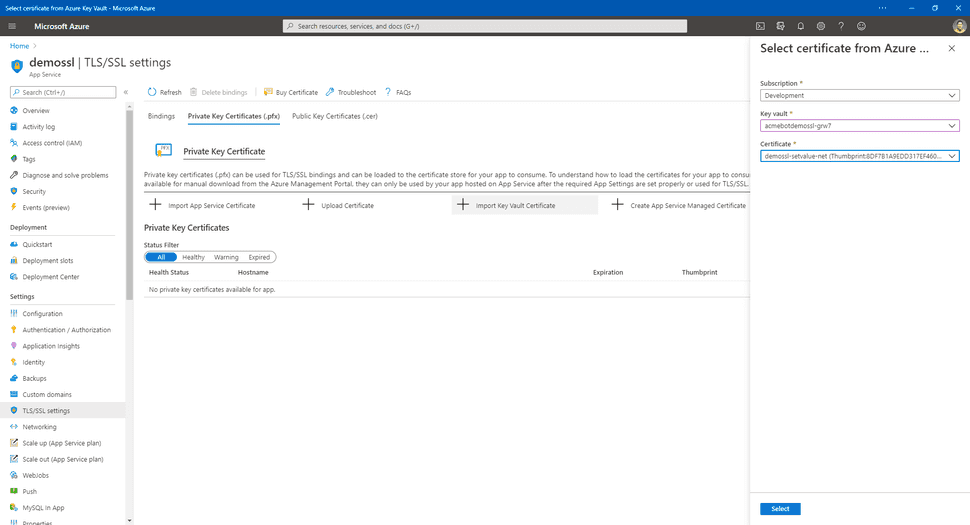Open the user account avatar
The width and height of the screenshot is (970, 525).
(x=959, y=26)
